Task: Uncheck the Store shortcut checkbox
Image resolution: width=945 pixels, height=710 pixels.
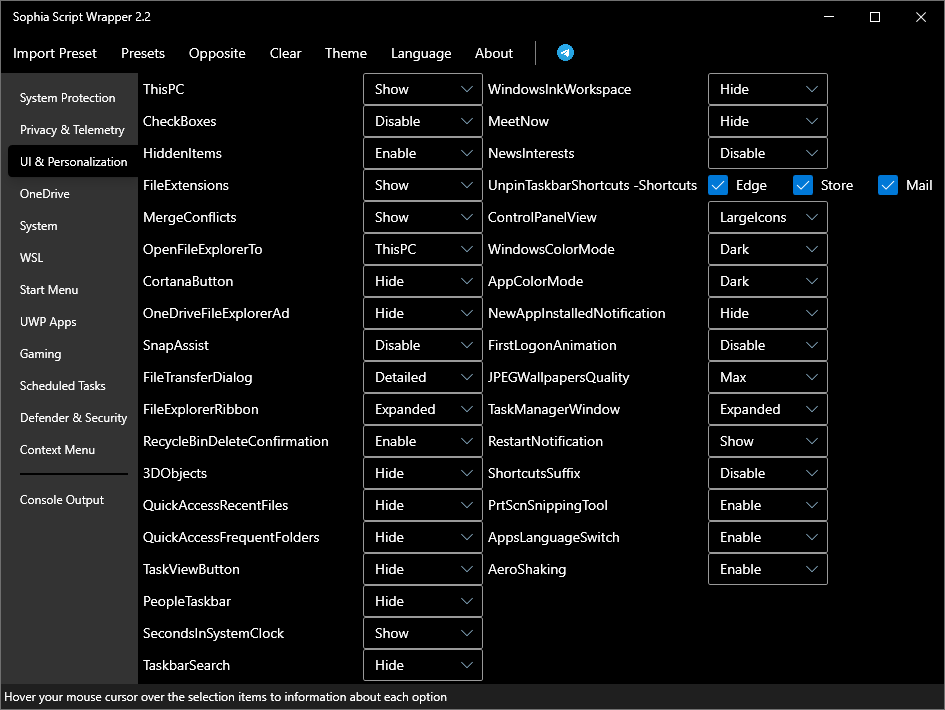Action: [803, 185]
